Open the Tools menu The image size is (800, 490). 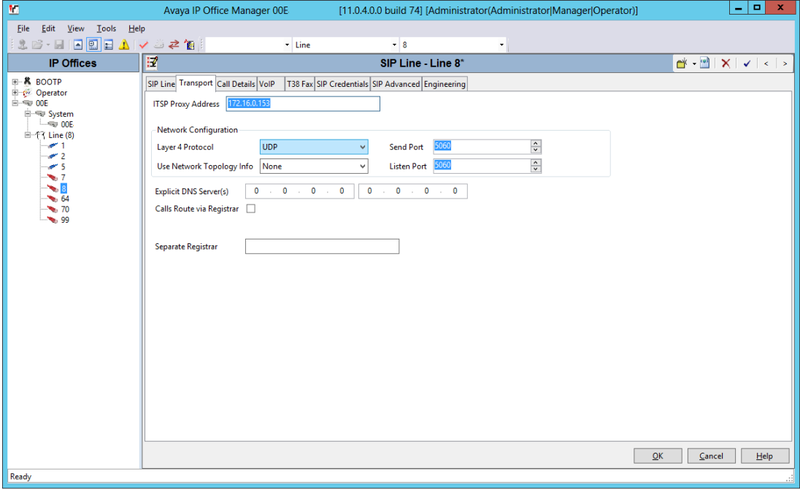coord(106,29)
